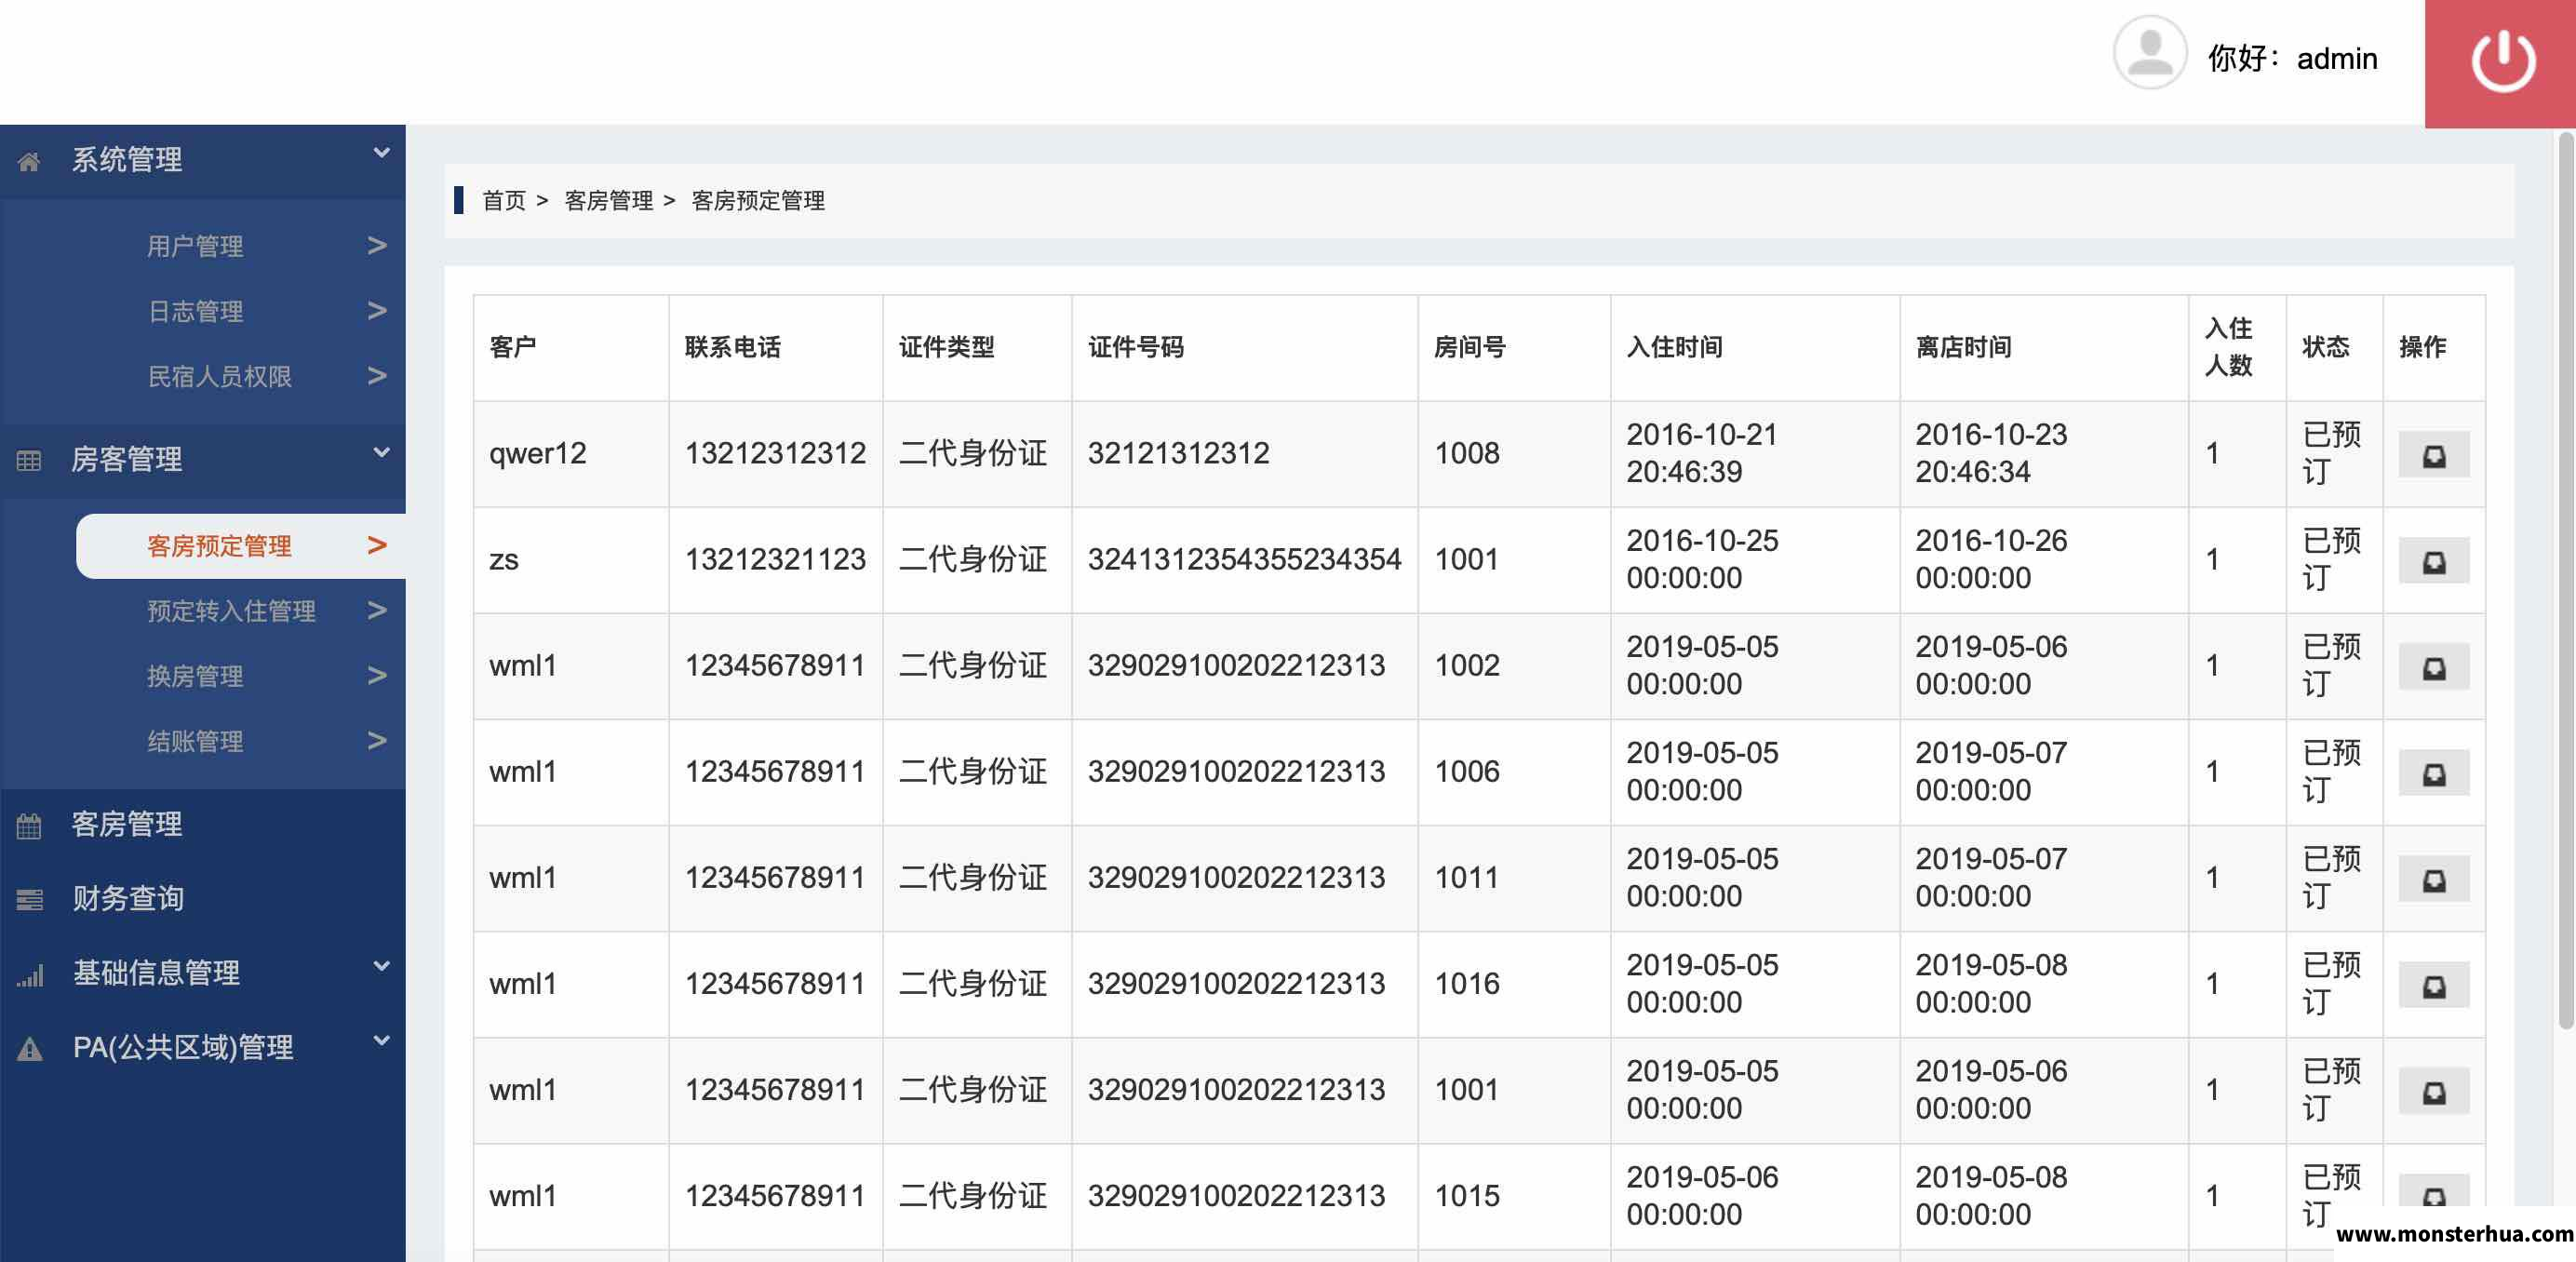Click the arrow next to 预定转入住管理

[x=377, y=610]
